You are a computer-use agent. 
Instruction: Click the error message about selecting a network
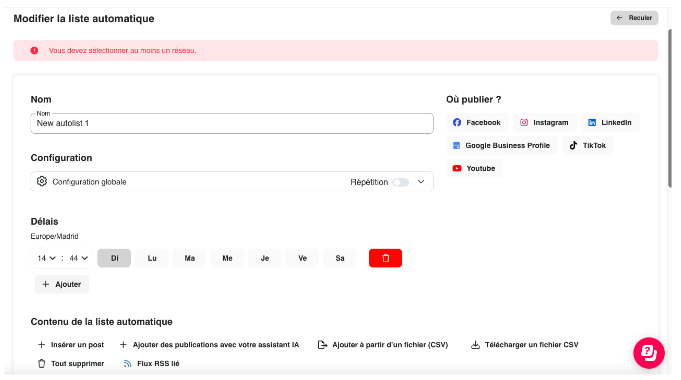tap(122, 50)
